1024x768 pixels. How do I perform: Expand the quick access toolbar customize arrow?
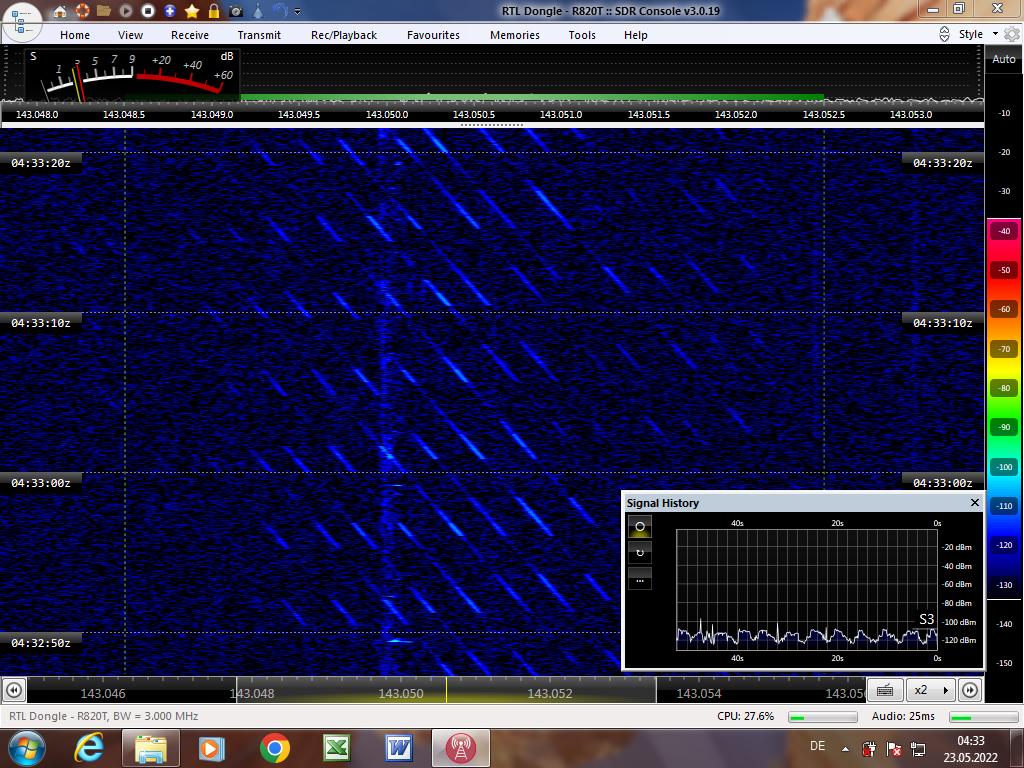coord(298,12)
